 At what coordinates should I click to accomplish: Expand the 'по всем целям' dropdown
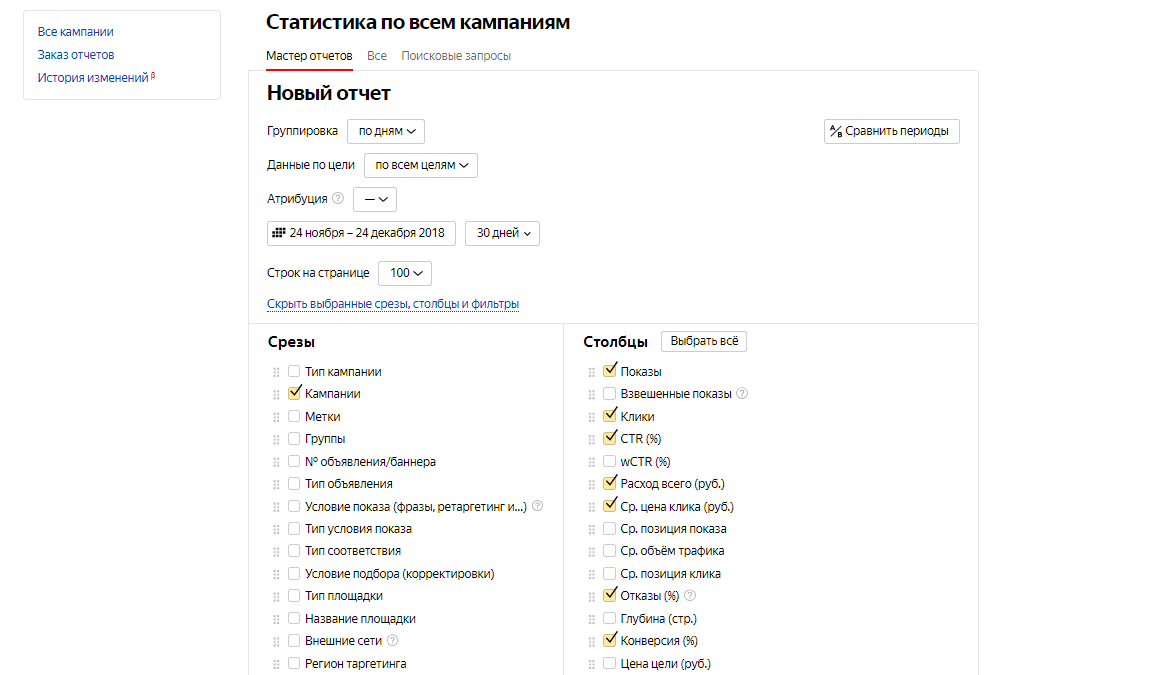420,165
